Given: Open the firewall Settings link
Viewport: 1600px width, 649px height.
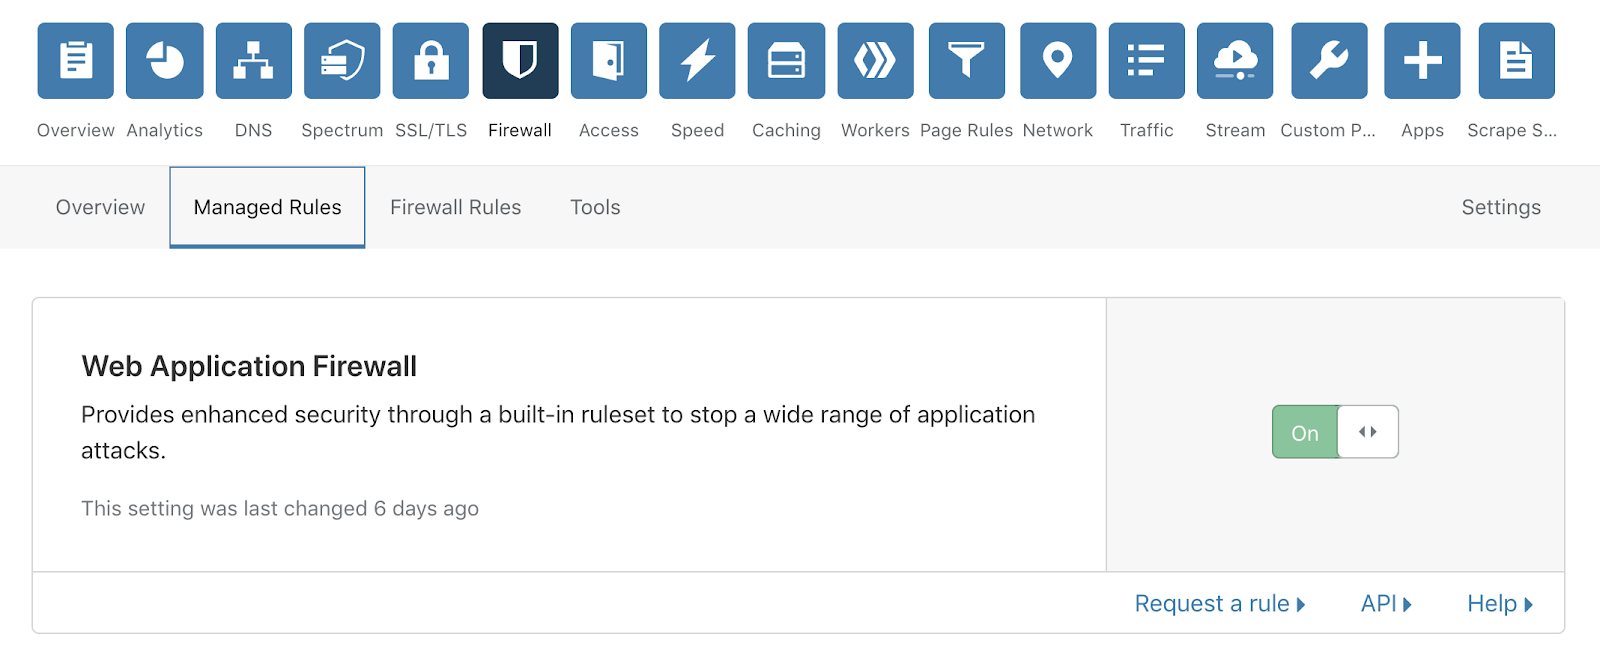Looking at the screenshot, I should pyautogui.click(x=1500, y=207).
